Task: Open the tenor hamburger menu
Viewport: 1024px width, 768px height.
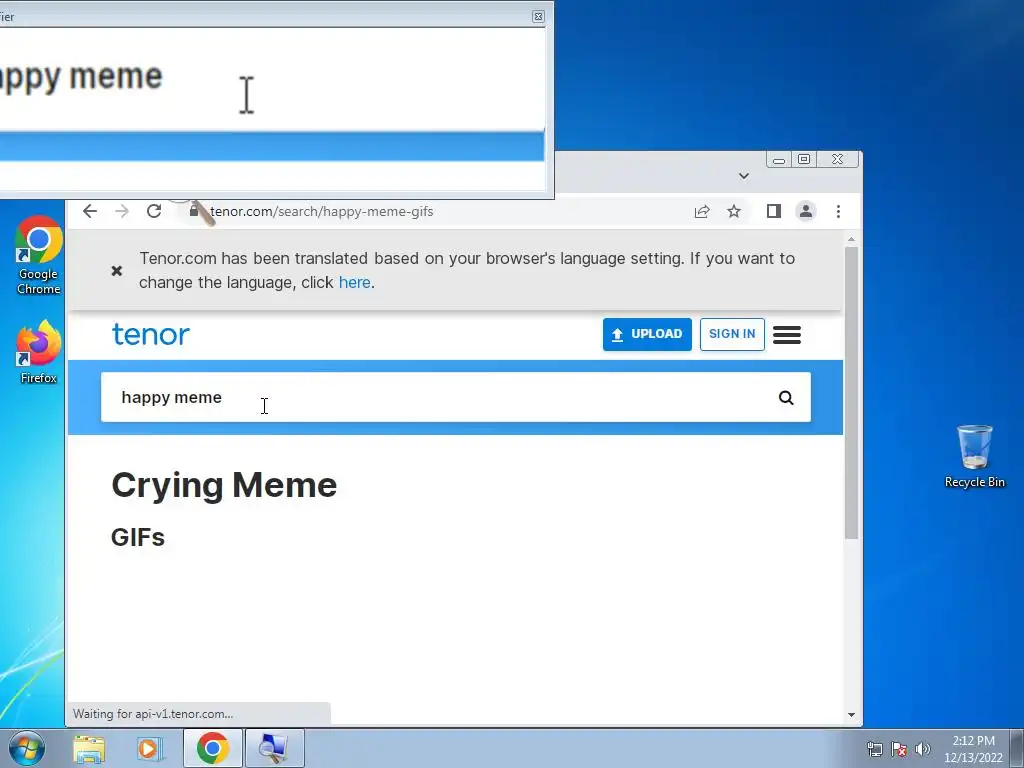Action: click(x=787, y=335)
